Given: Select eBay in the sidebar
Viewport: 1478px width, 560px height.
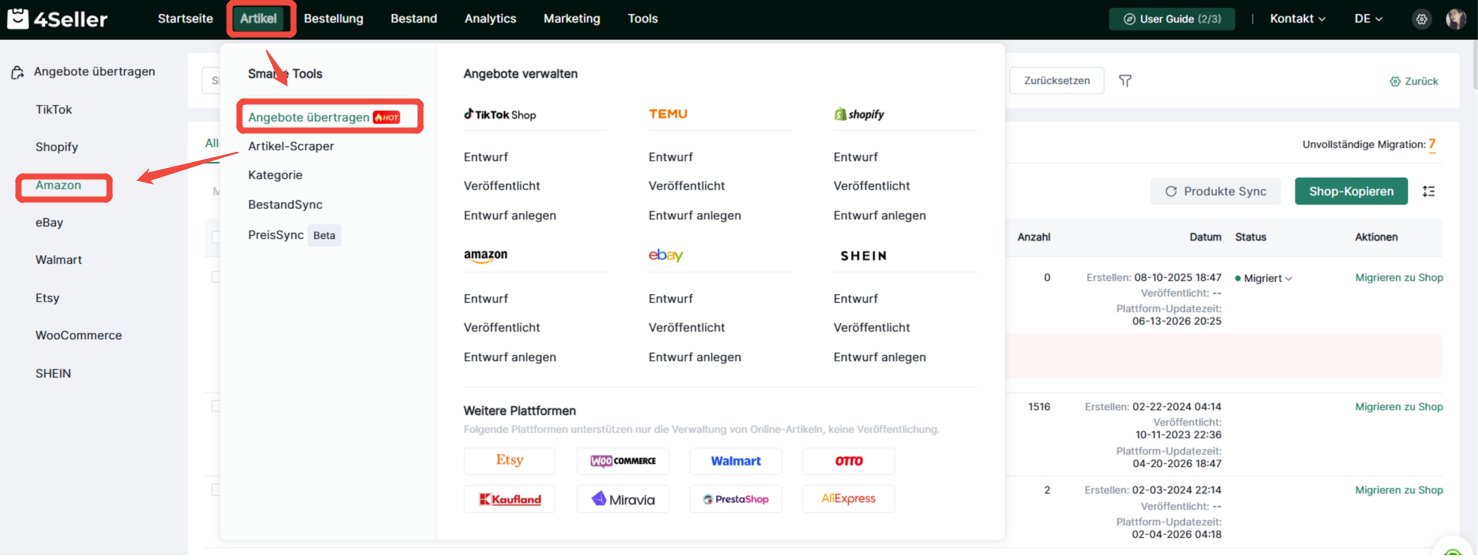Looking at the screenshot, I should (x=49, y=222).
